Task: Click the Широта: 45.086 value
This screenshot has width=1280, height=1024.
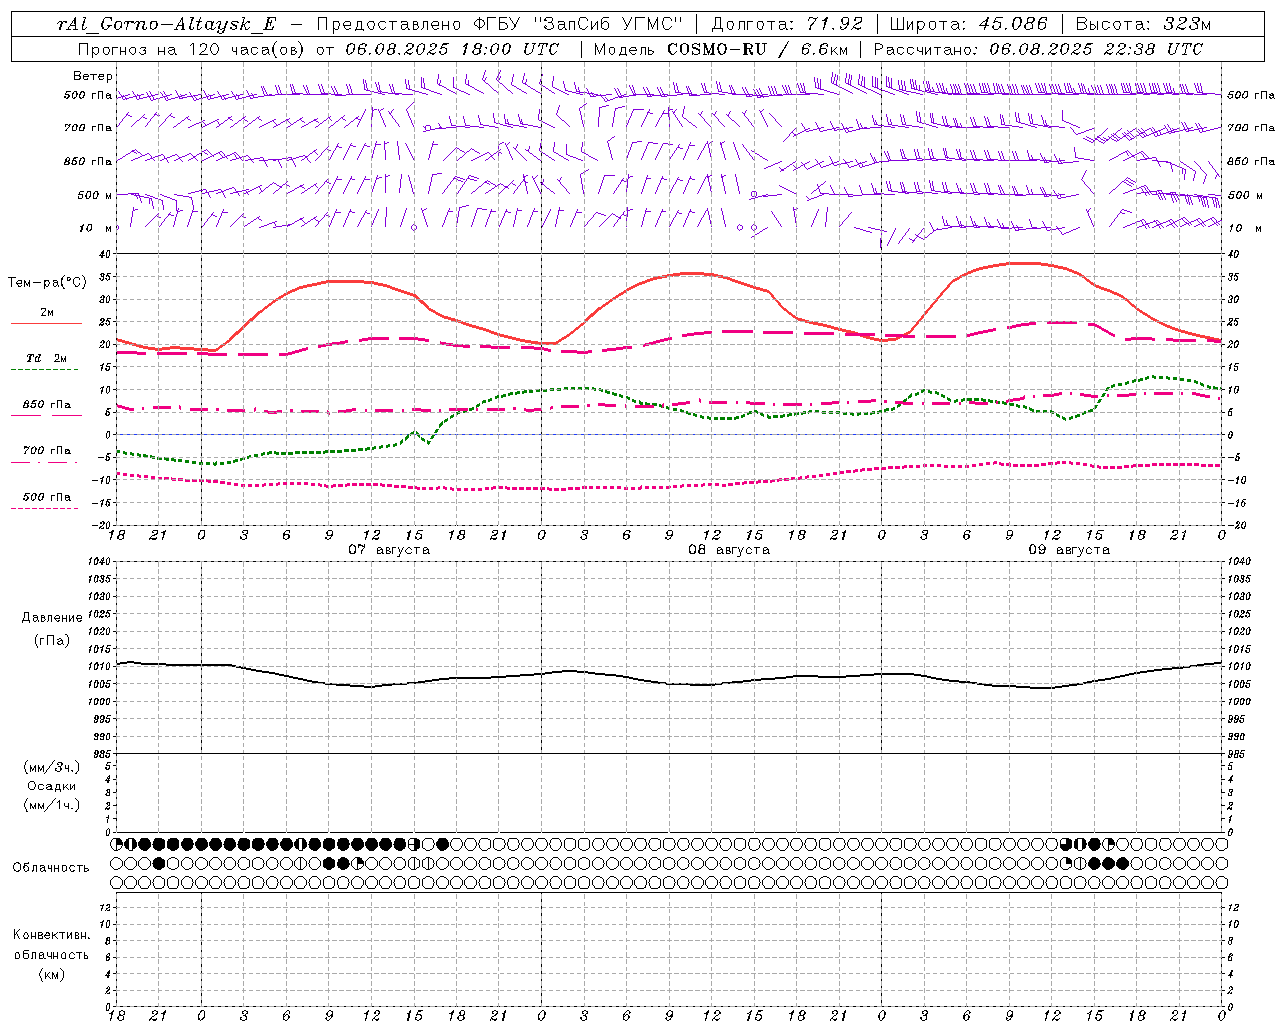Action: 968,24
